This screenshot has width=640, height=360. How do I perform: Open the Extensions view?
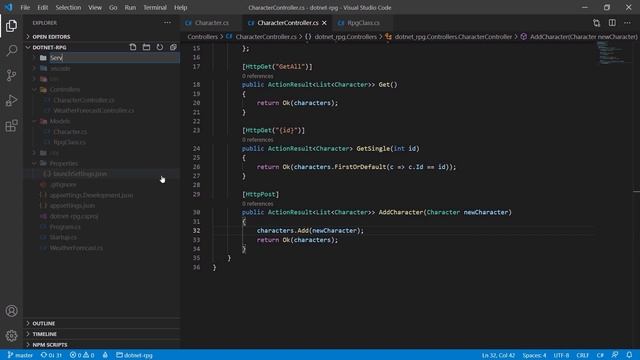click(x=11, y=126)
